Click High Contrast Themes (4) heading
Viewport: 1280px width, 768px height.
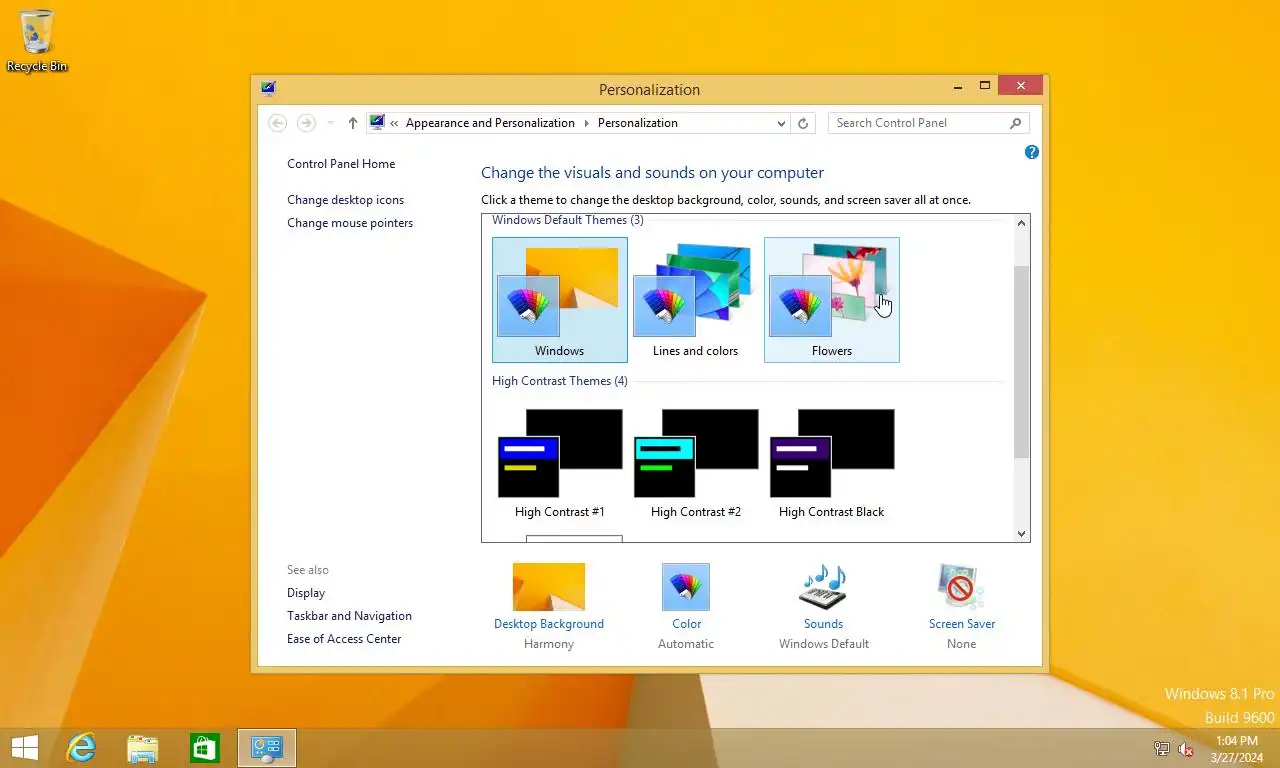560,381
